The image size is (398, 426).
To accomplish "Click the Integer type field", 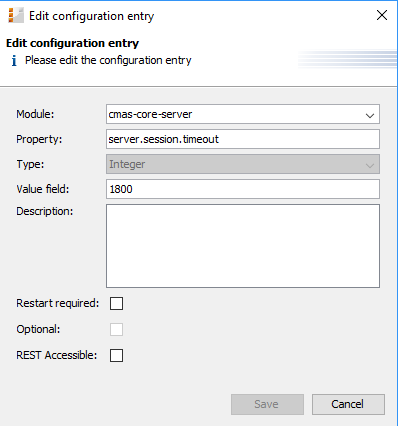I will pos(243,164).
